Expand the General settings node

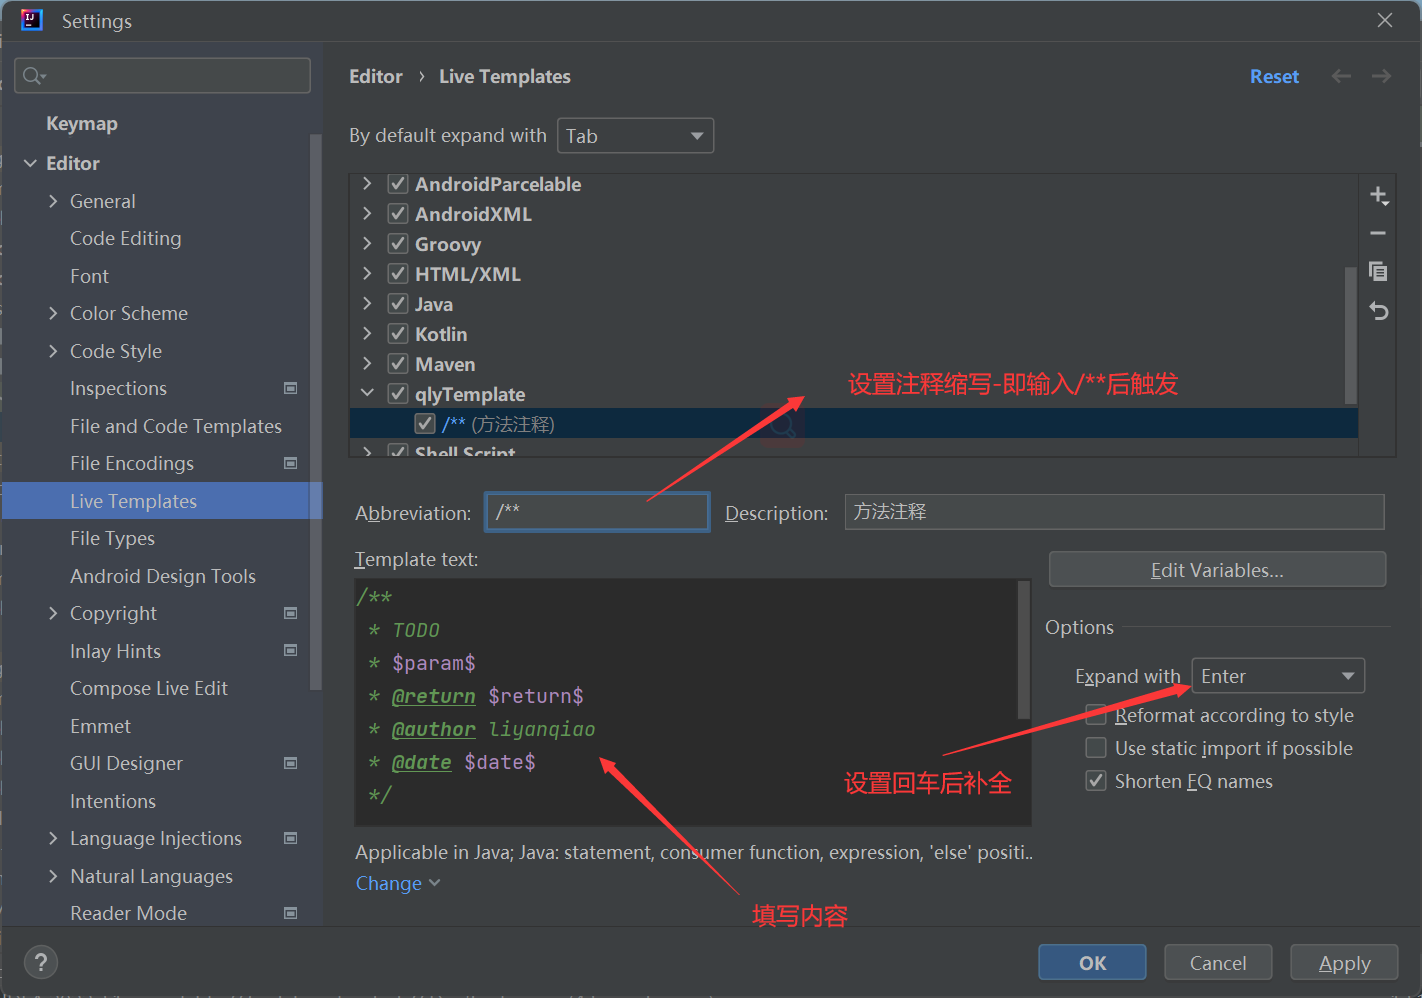53,201
